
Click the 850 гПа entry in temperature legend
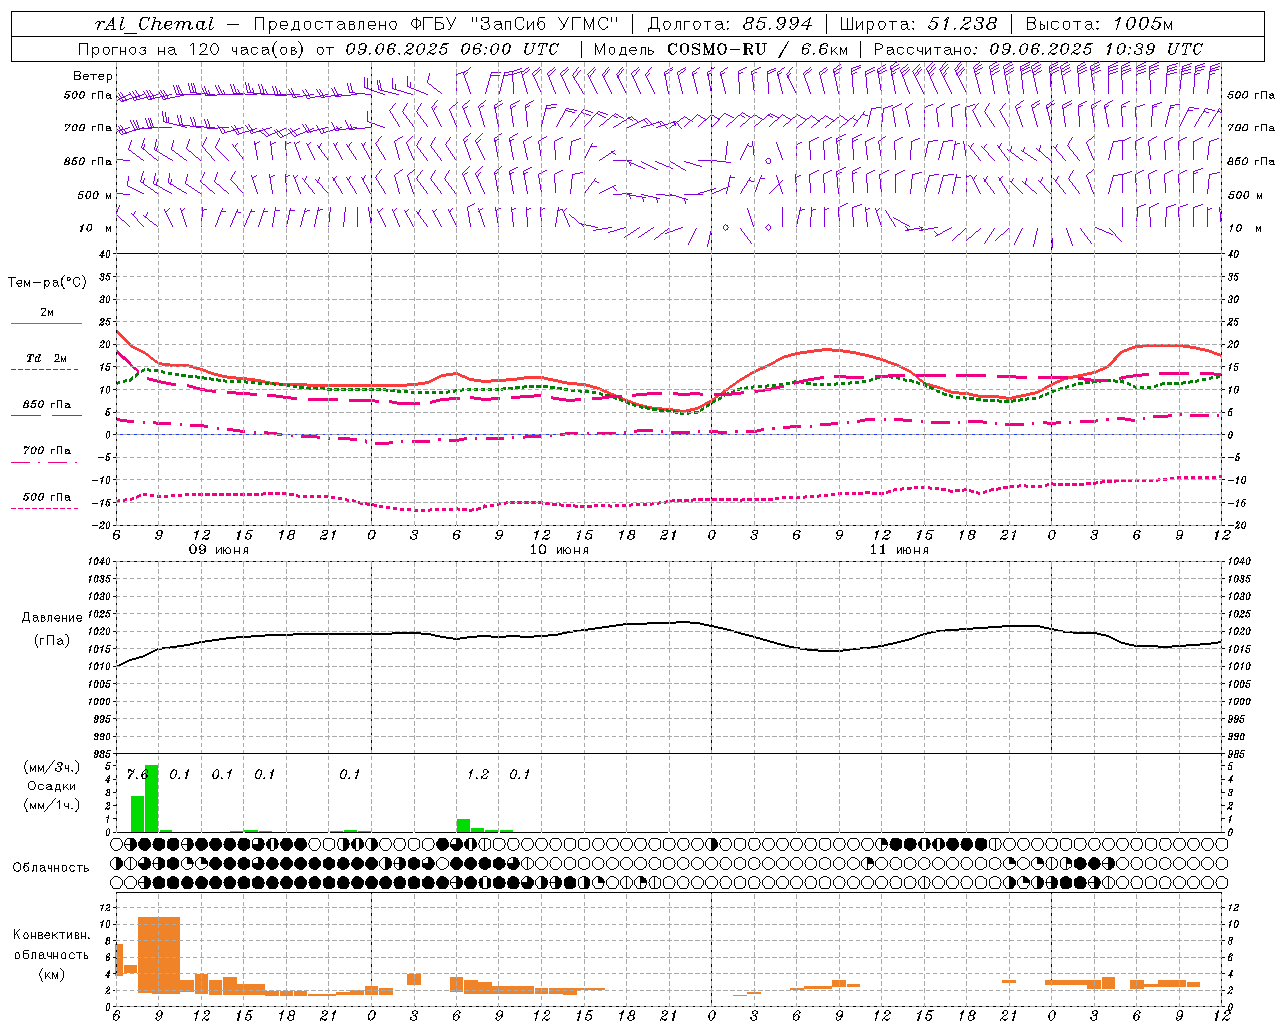point(46,405)
